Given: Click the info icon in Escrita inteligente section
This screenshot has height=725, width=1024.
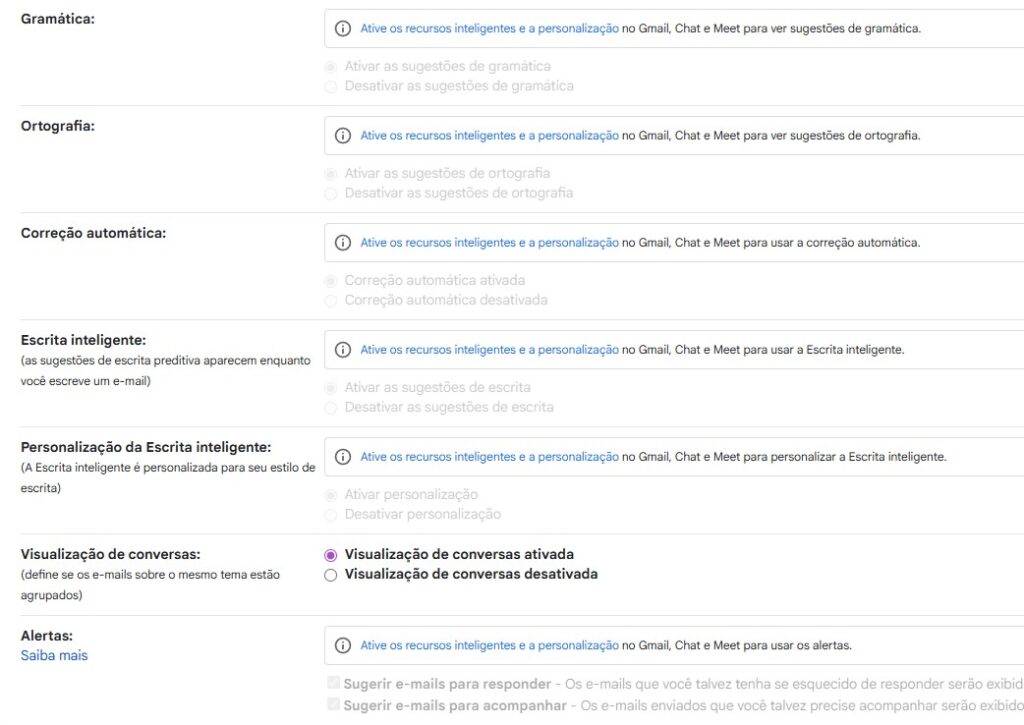Looking at the screenshot, I should point(341,349).
